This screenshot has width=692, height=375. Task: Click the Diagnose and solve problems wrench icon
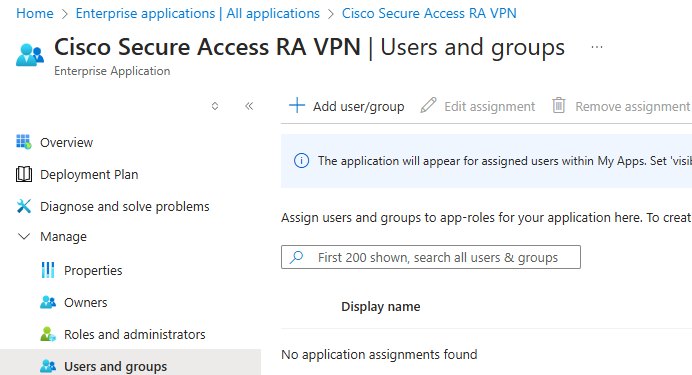point(24,206)
